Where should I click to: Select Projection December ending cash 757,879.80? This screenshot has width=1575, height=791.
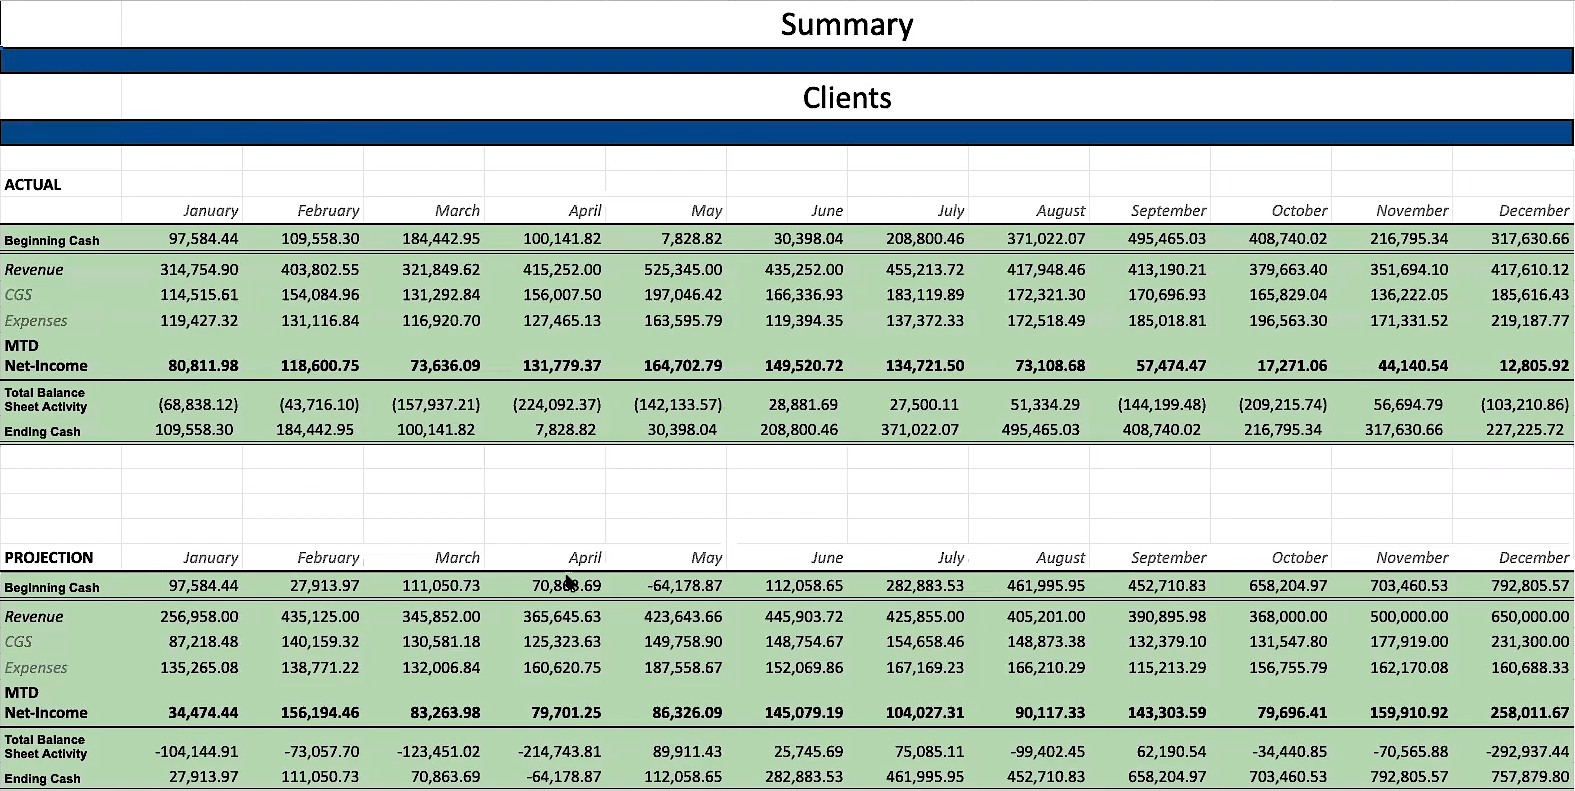coord(1530,777)
